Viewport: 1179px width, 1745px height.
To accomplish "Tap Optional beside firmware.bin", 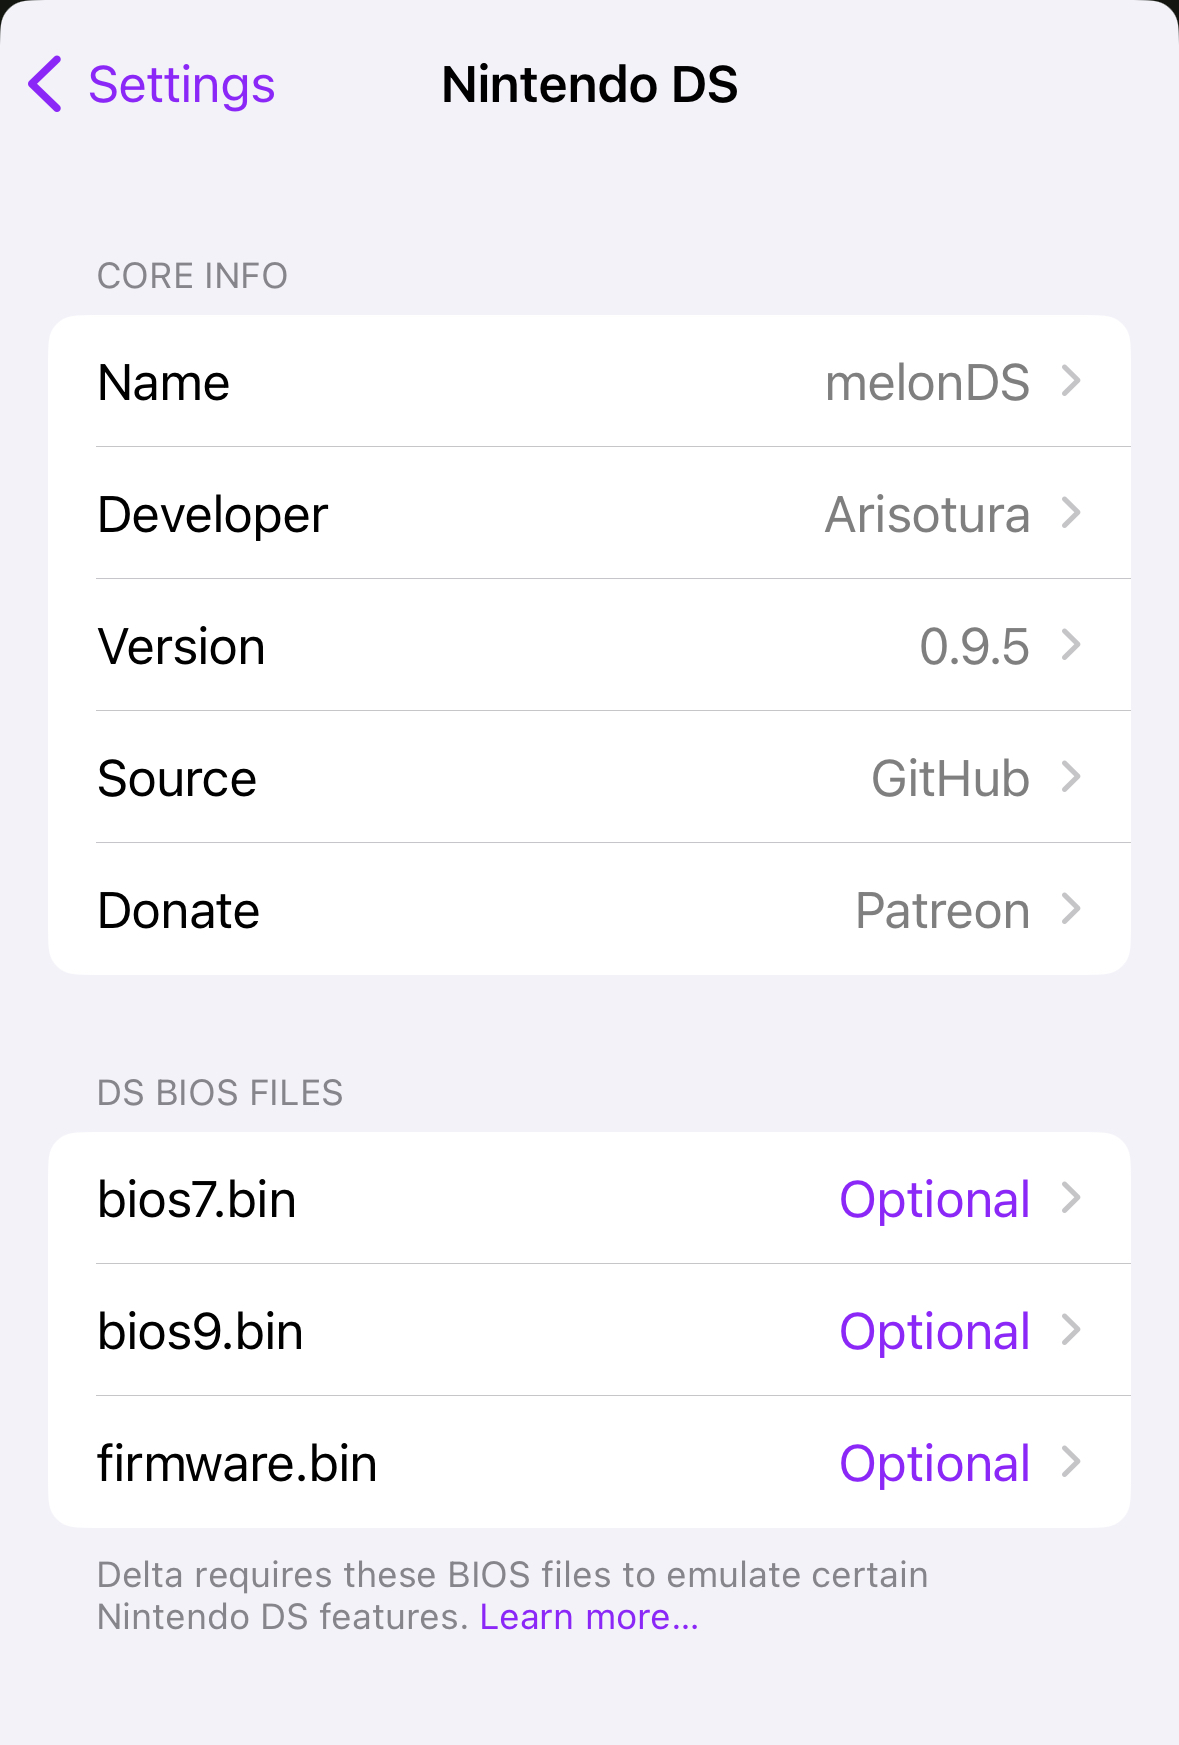I will tap(934, 1463).
